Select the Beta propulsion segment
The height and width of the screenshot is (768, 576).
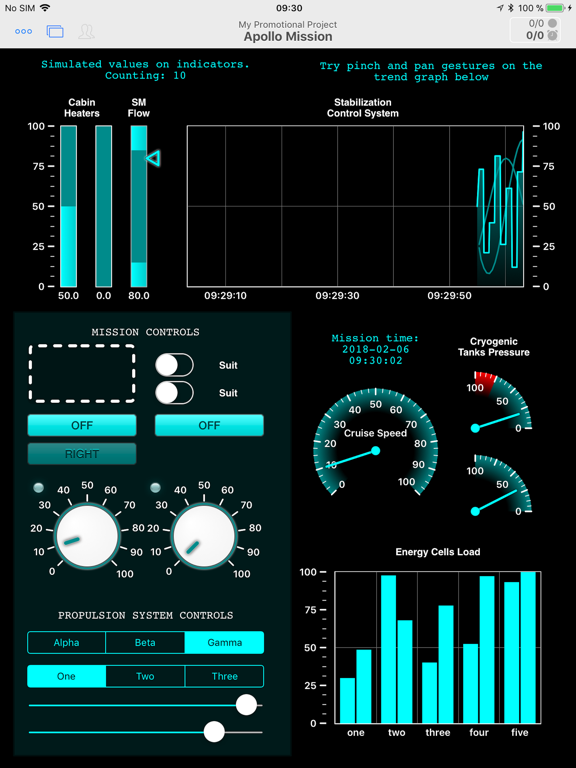click(x=145, y=643)
